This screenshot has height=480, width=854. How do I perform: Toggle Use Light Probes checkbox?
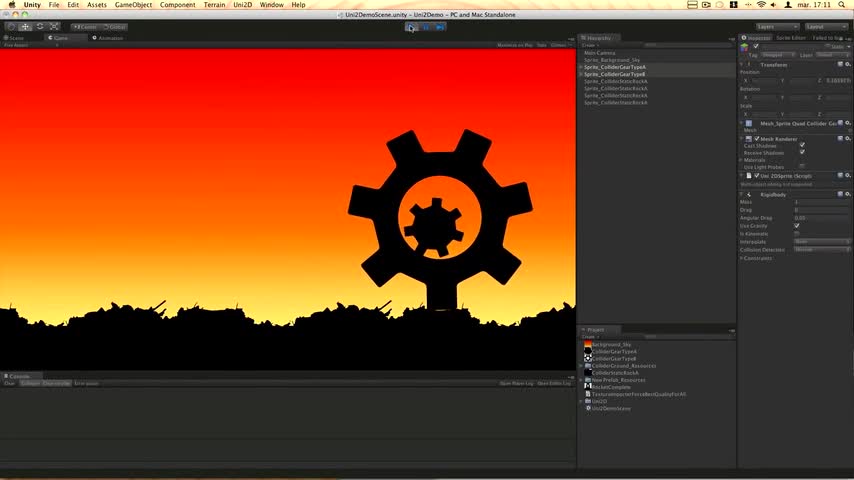click(802, 167)
